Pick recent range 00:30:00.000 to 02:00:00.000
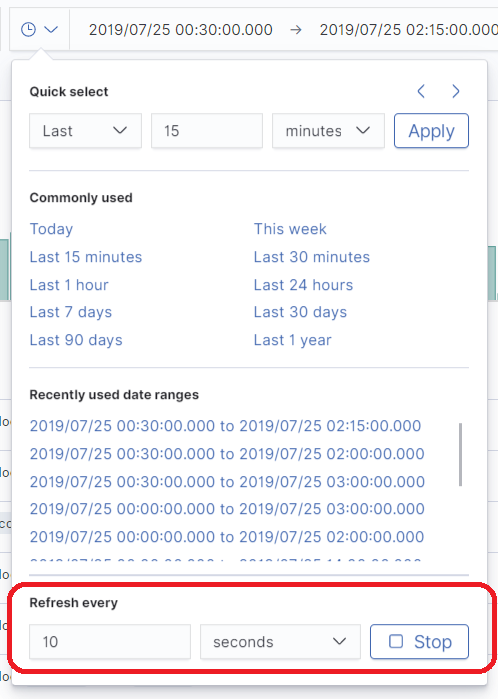Viewport: 498px width, 699px height. [227, 454]
